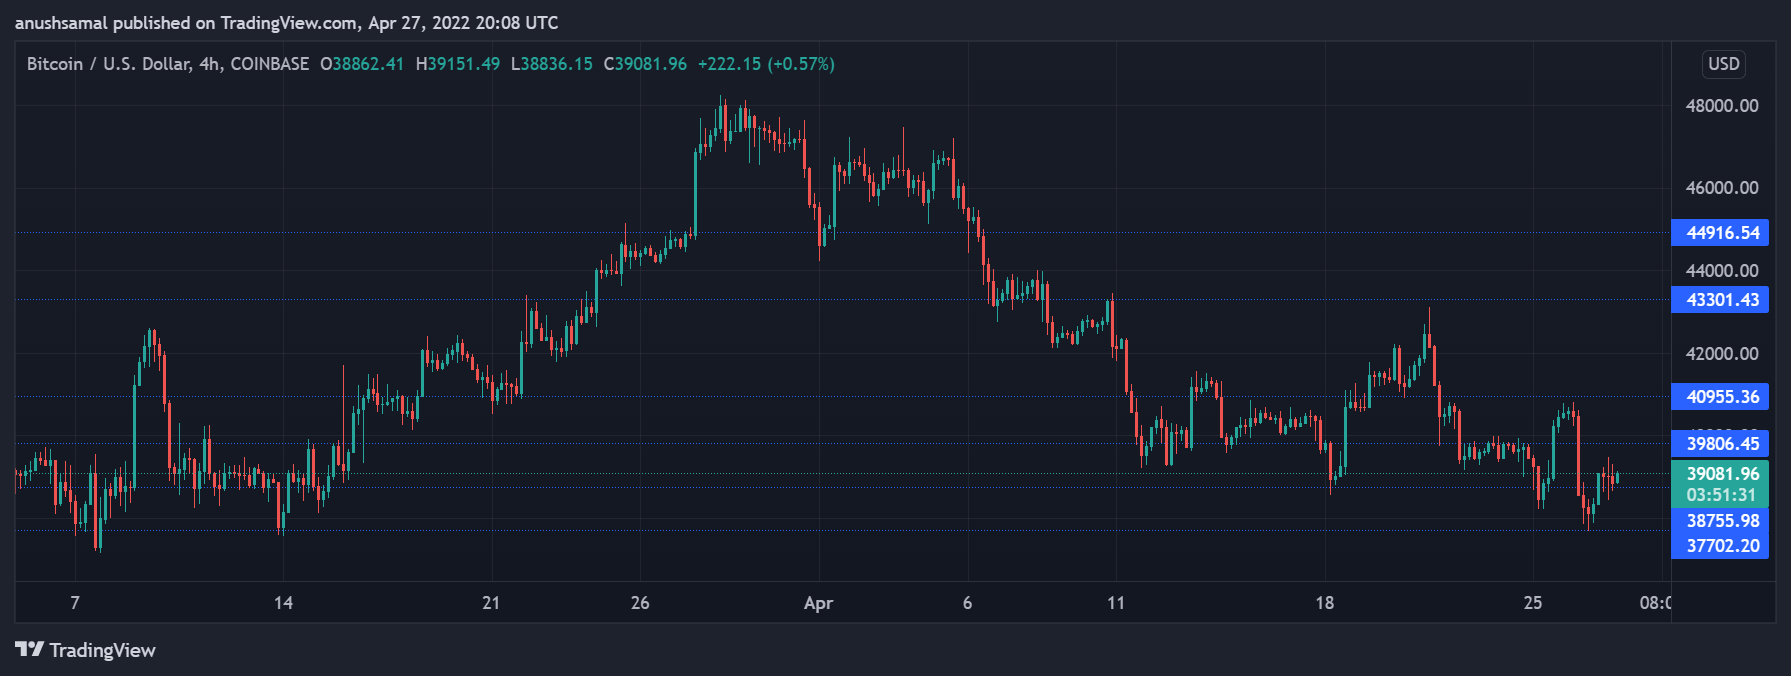Click the Apr date marker on time axis
The height and width of the screenshot is (676, 1791).
[x=819, y=603]
